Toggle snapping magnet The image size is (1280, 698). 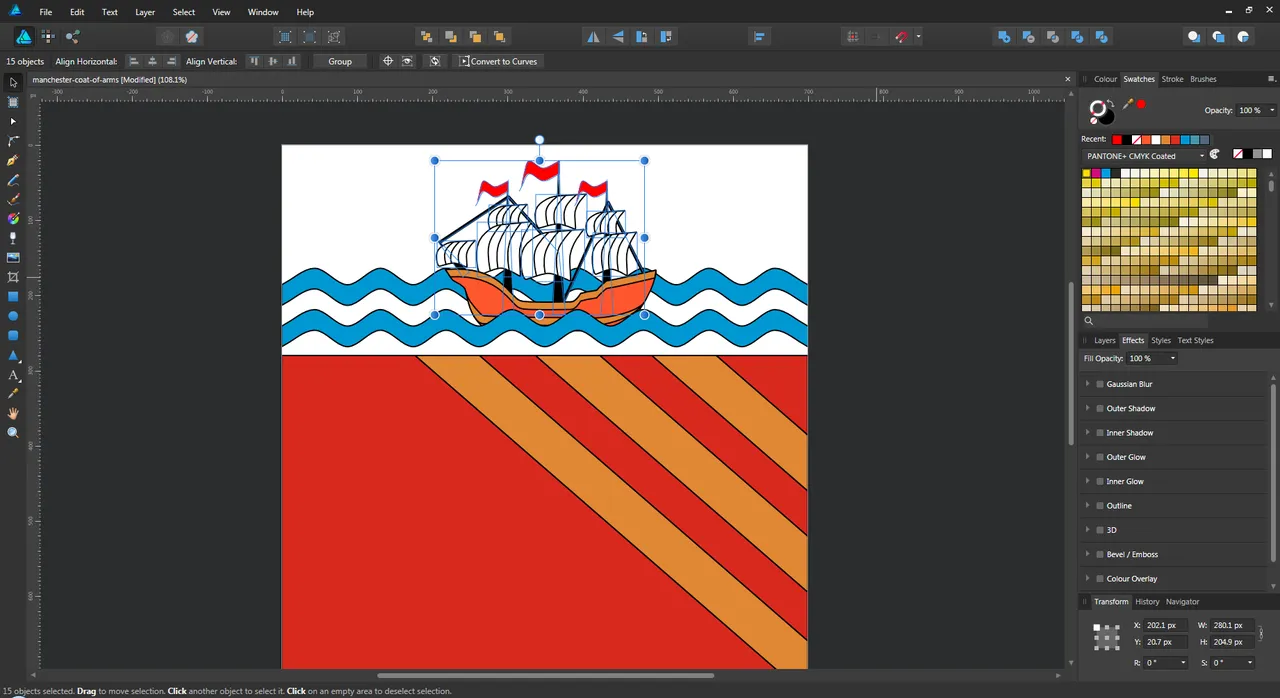coord(902,36)
